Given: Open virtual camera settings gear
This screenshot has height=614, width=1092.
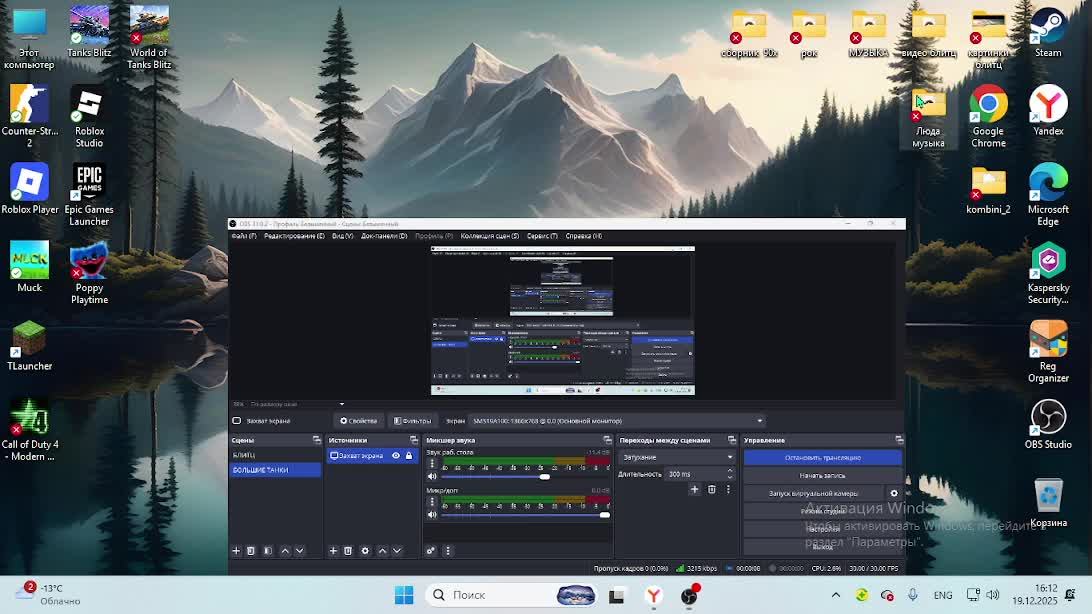Looking at the screenshot, I should [x=894, y=493].
